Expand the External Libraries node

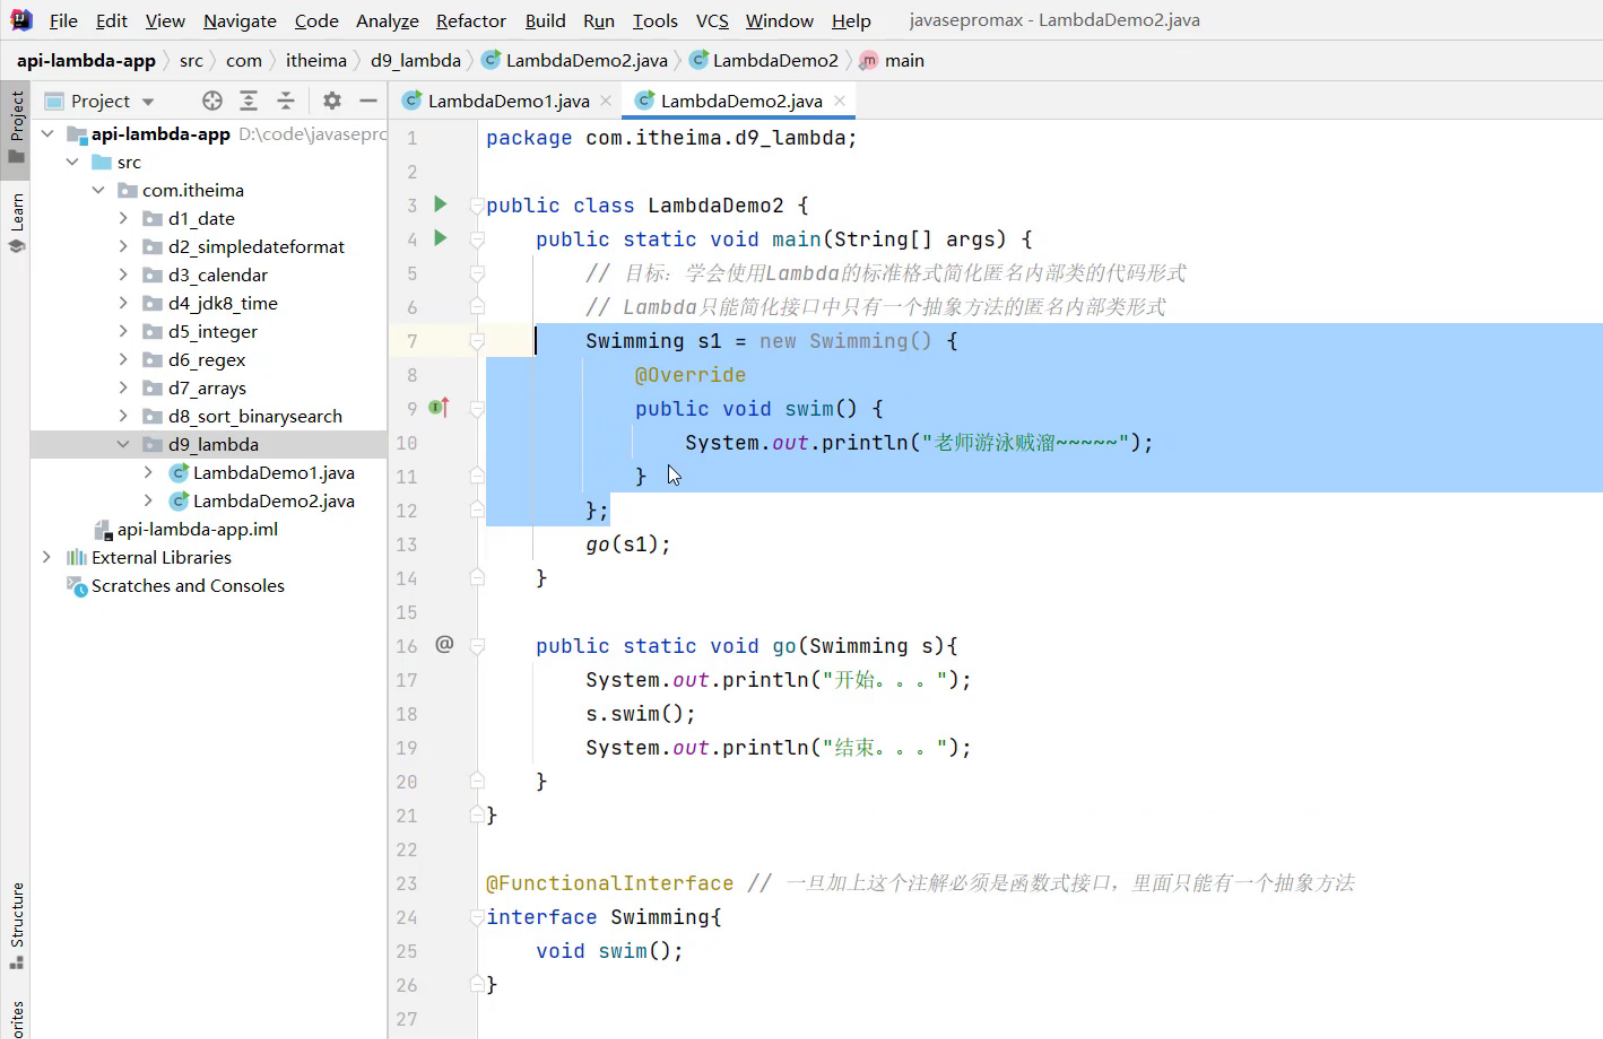point(47,557)
